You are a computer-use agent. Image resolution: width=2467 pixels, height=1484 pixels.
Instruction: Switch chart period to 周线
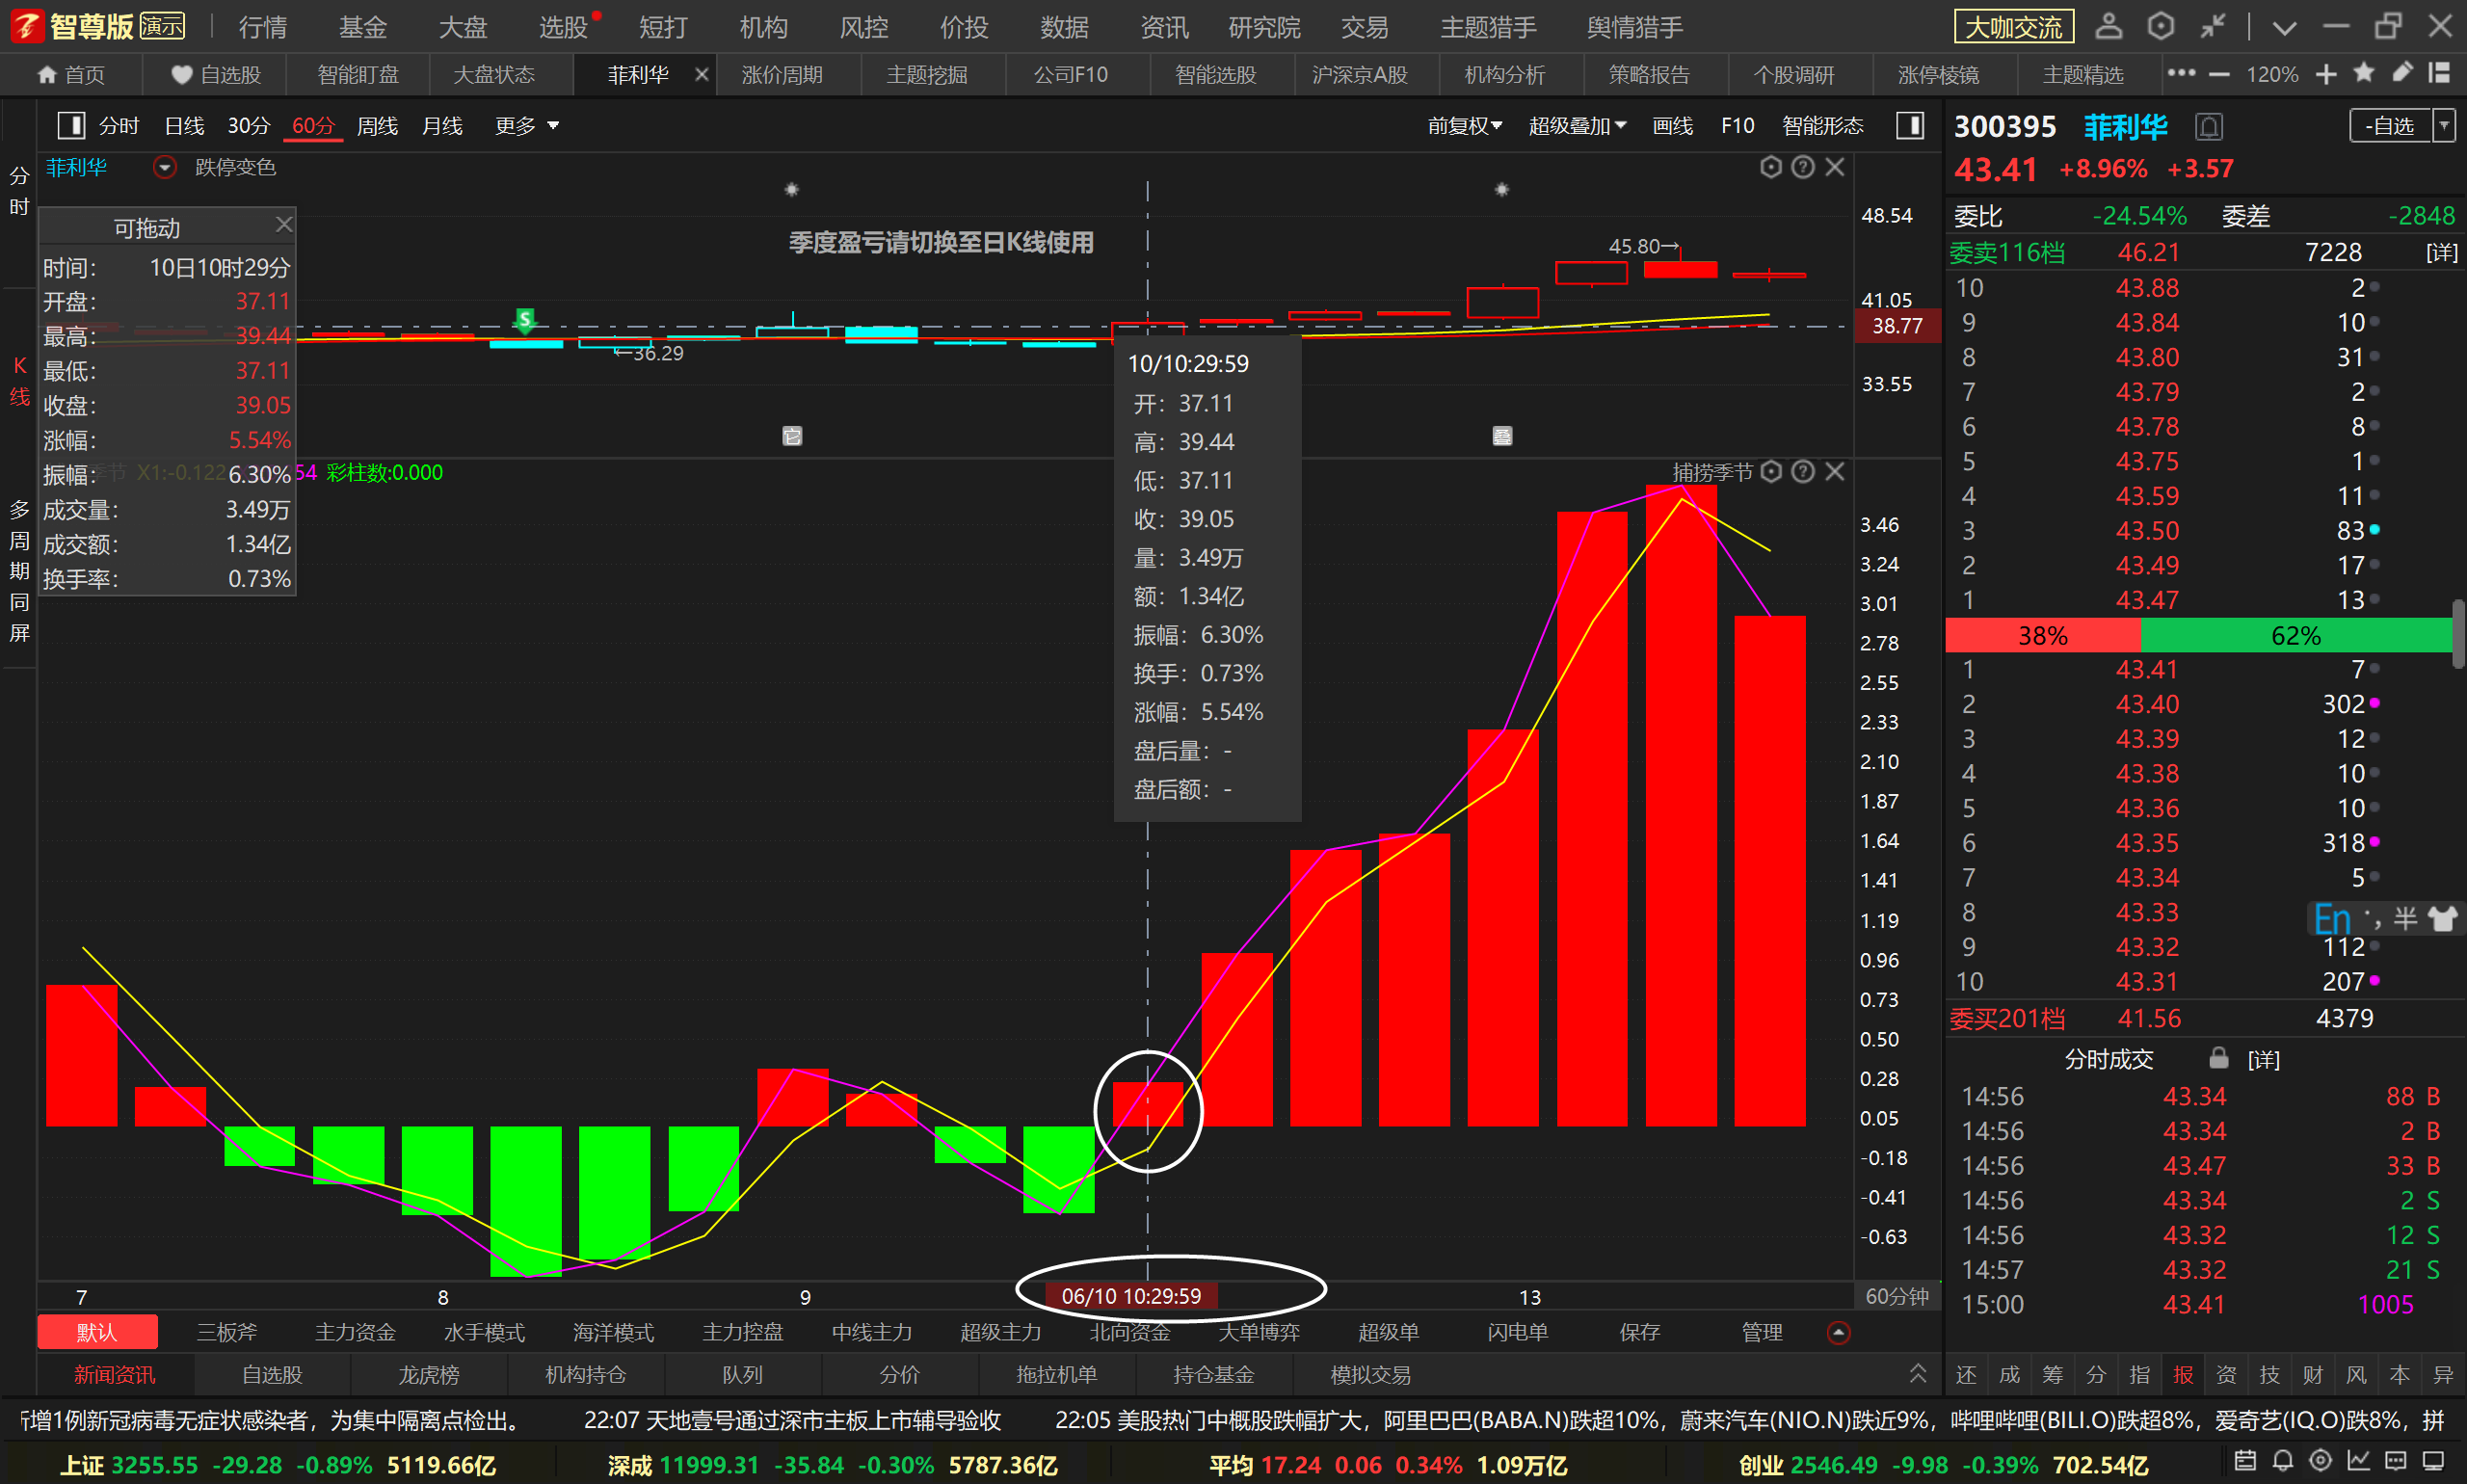(x=377, y=126)
